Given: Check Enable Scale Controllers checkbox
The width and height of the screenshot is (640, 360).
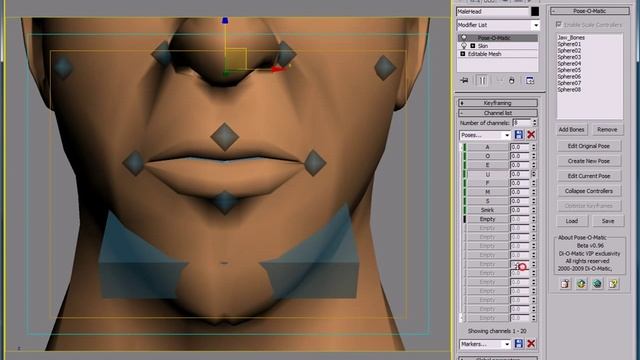Looking at the screenshot, I should pos(559,24).
